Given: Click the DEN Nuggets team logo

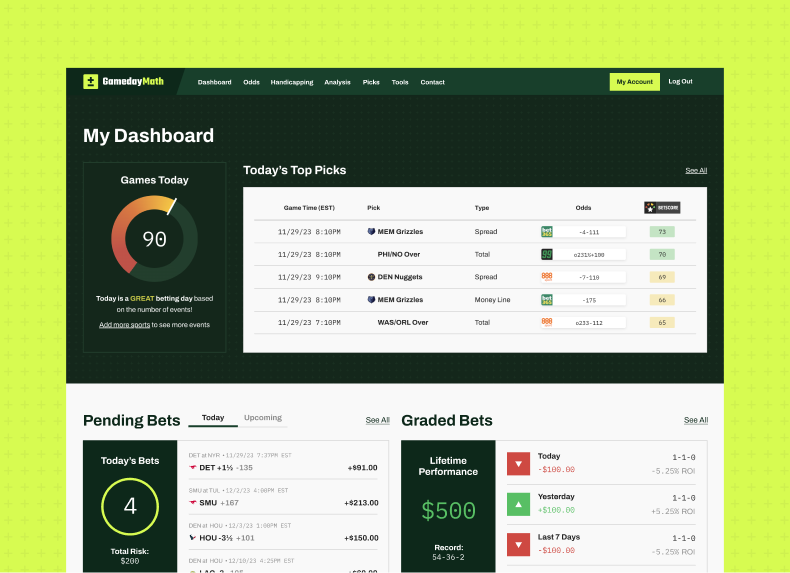Looking at the screenshot, I should pos(371,277).
